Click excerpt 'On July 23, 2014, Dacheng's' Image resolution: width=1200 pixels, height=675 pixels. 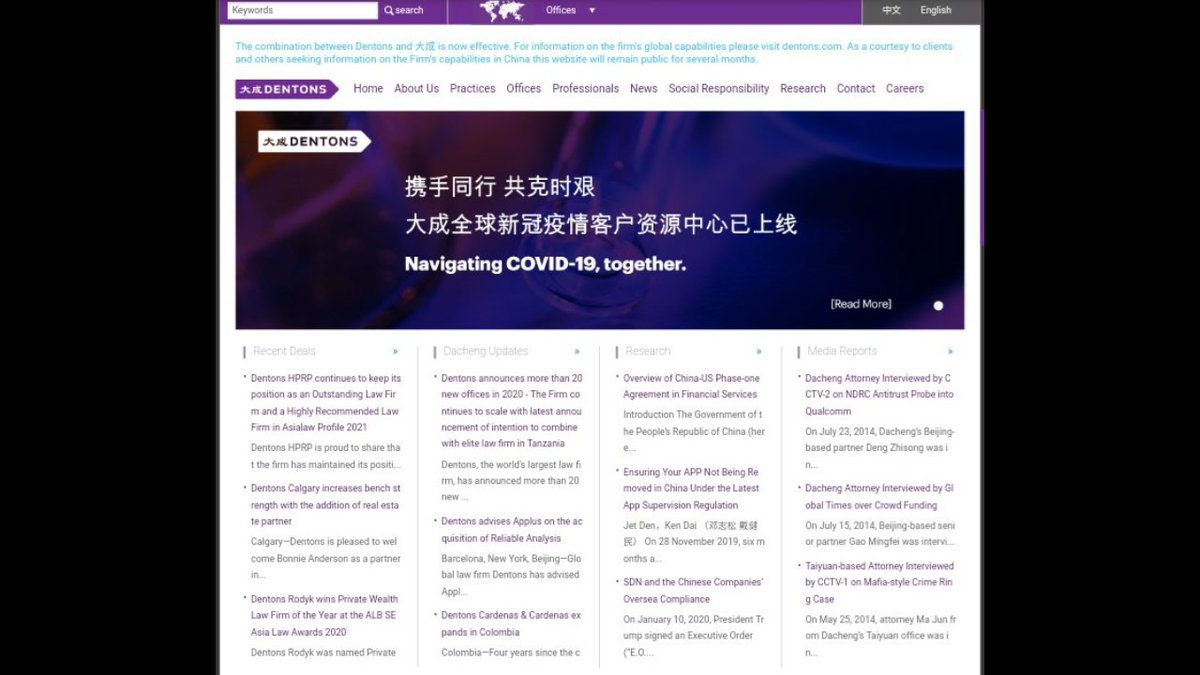[880, 448]
